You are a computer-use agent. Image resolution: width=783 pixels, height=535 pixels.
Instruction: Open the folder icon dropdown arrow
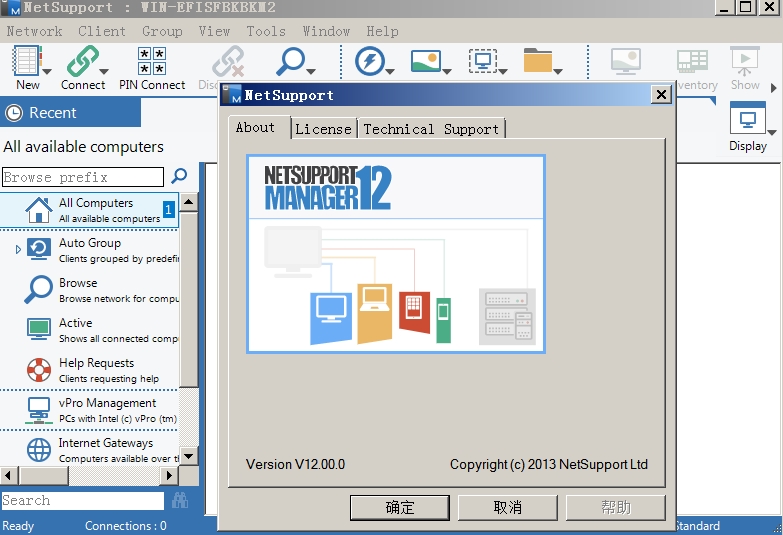[x=558, y=71]
